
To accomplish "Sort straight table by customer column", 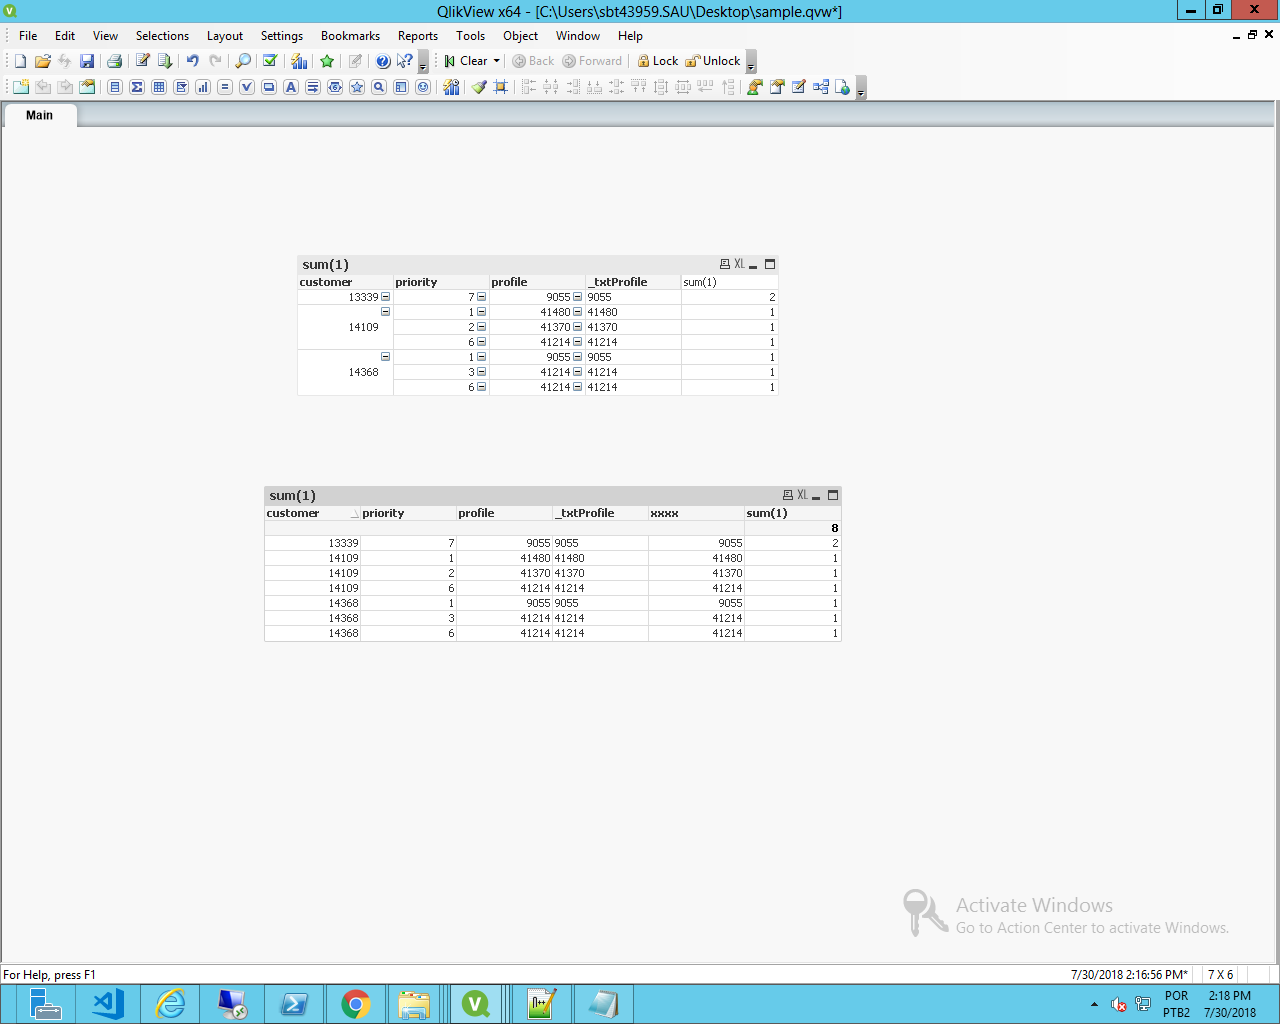I will [x=312, y=513].
